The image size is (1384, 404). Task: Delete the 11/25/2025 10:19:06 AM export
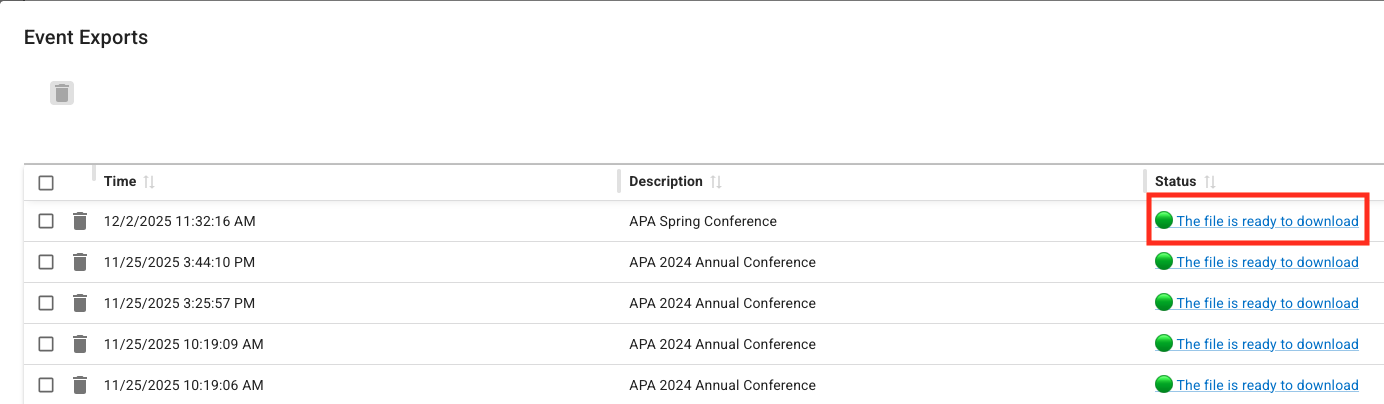point(80,385)
